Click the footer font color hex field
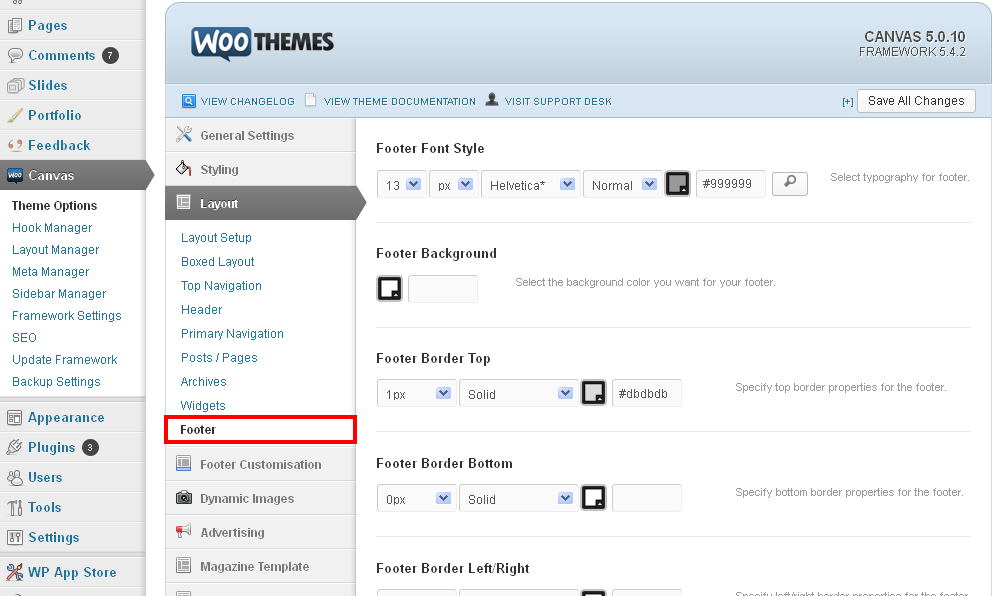Screen dimensions: 998x596 [x=731, y=184]
